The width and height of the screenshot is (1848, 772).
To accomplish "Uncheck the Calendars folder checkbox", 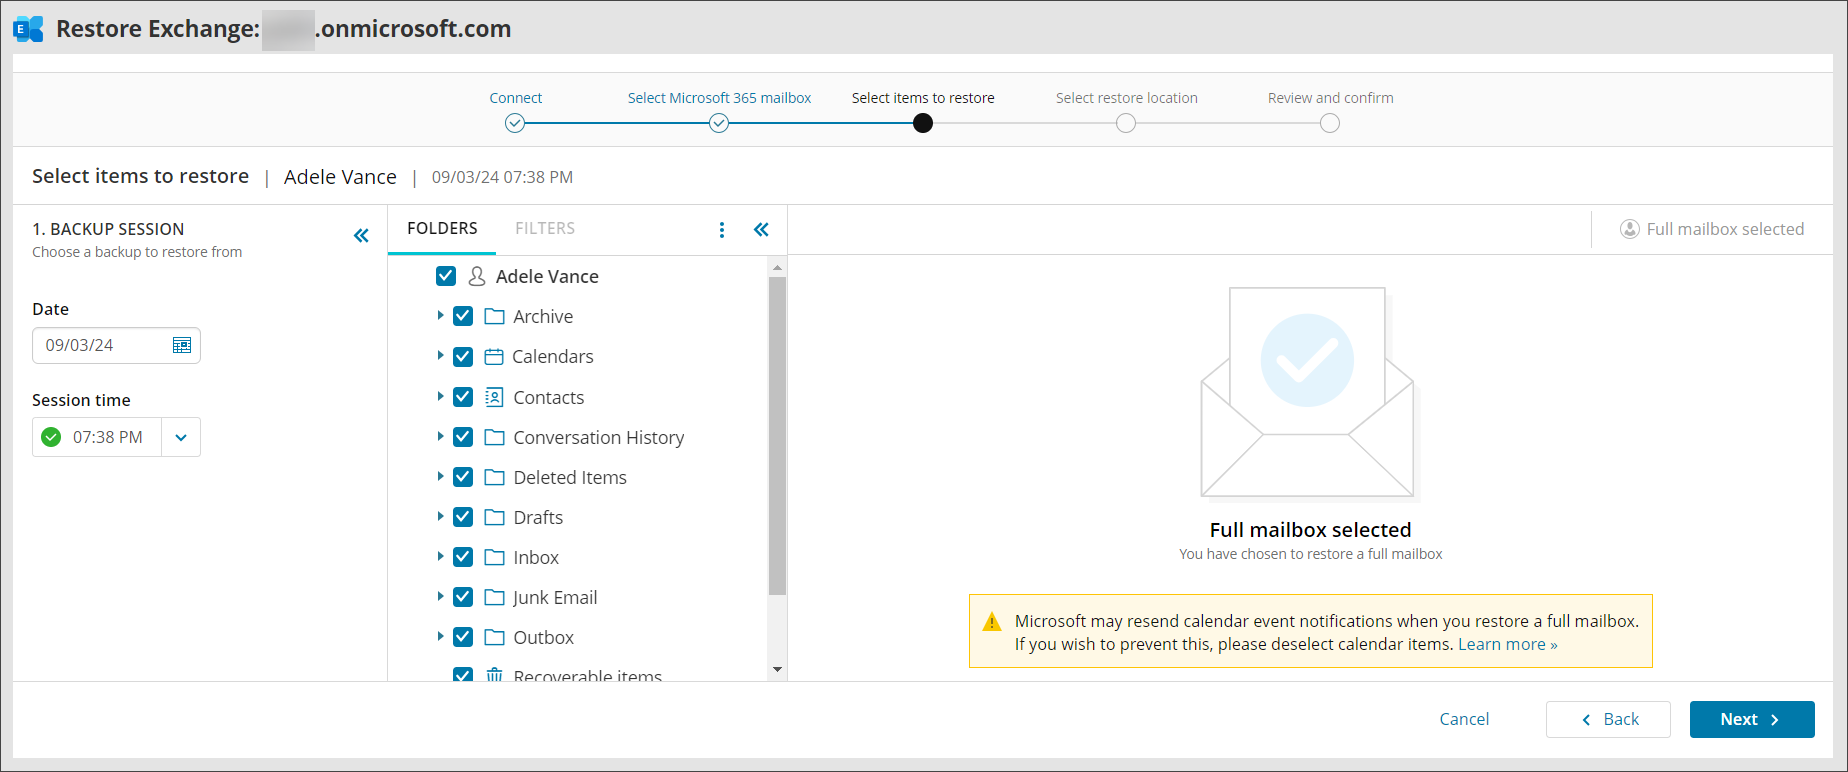I will (x=463, y=357).
